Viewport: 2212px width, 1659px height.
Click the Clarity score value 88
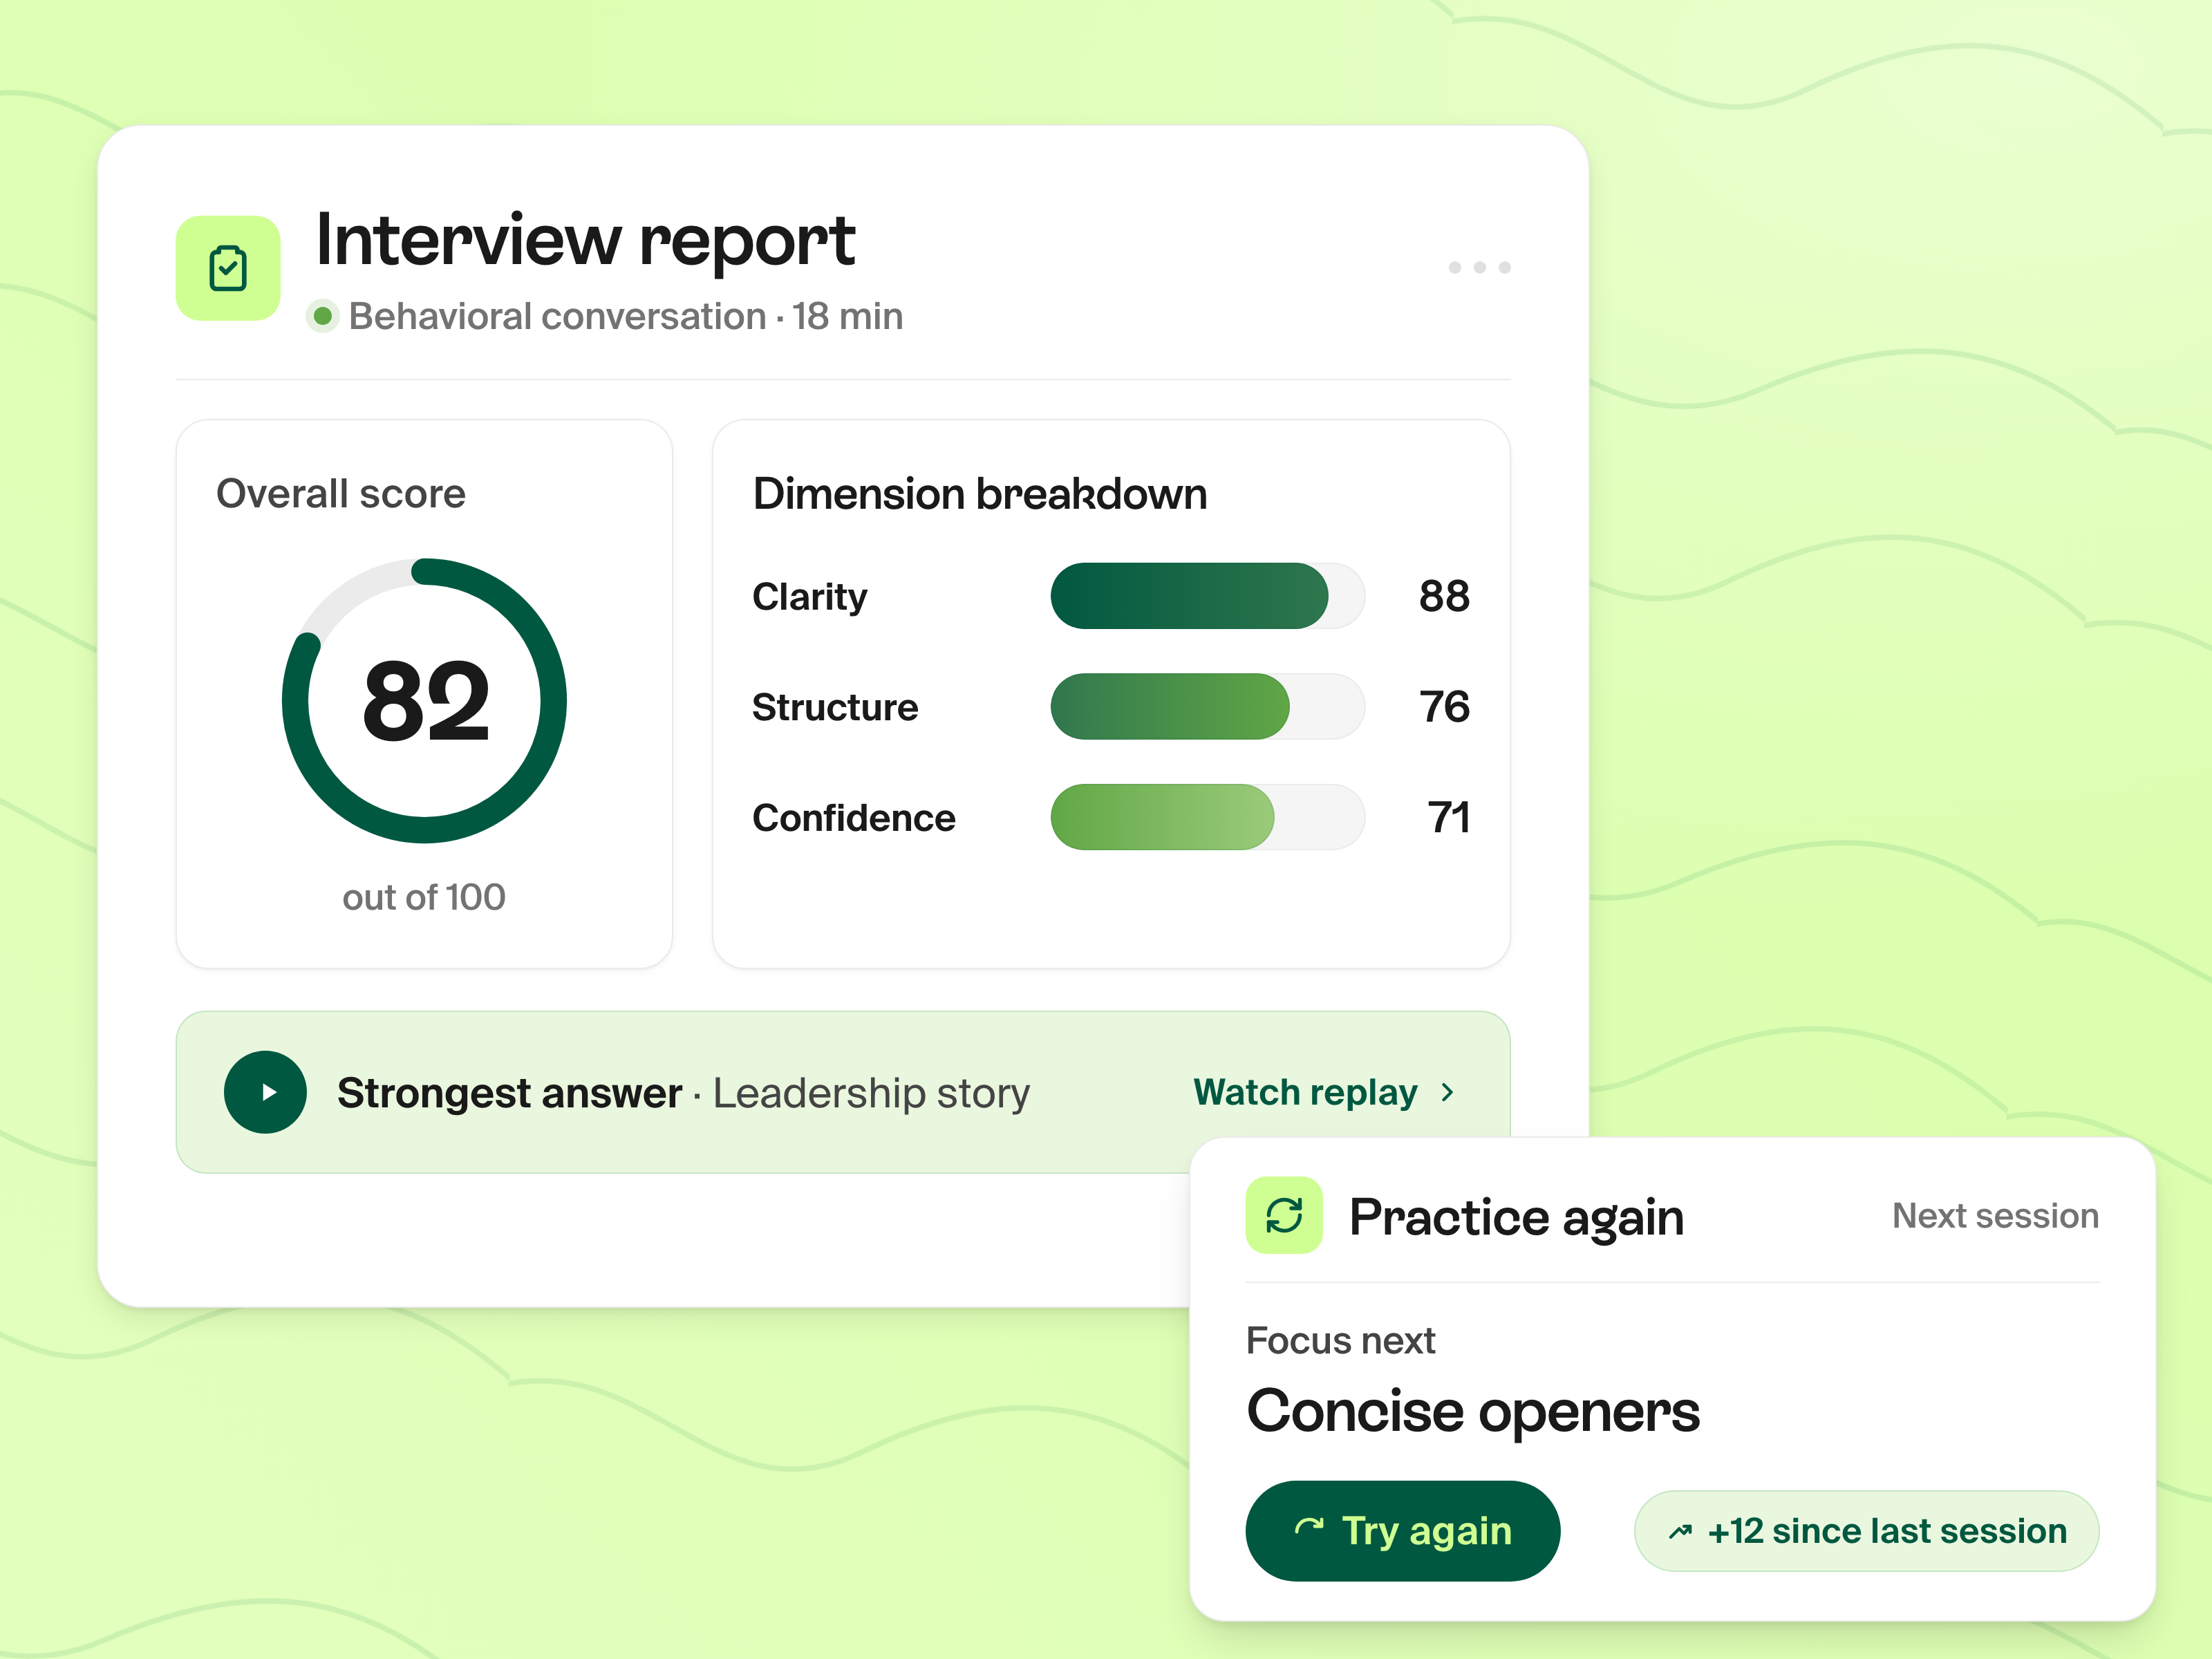click(x=1443, y=596)
